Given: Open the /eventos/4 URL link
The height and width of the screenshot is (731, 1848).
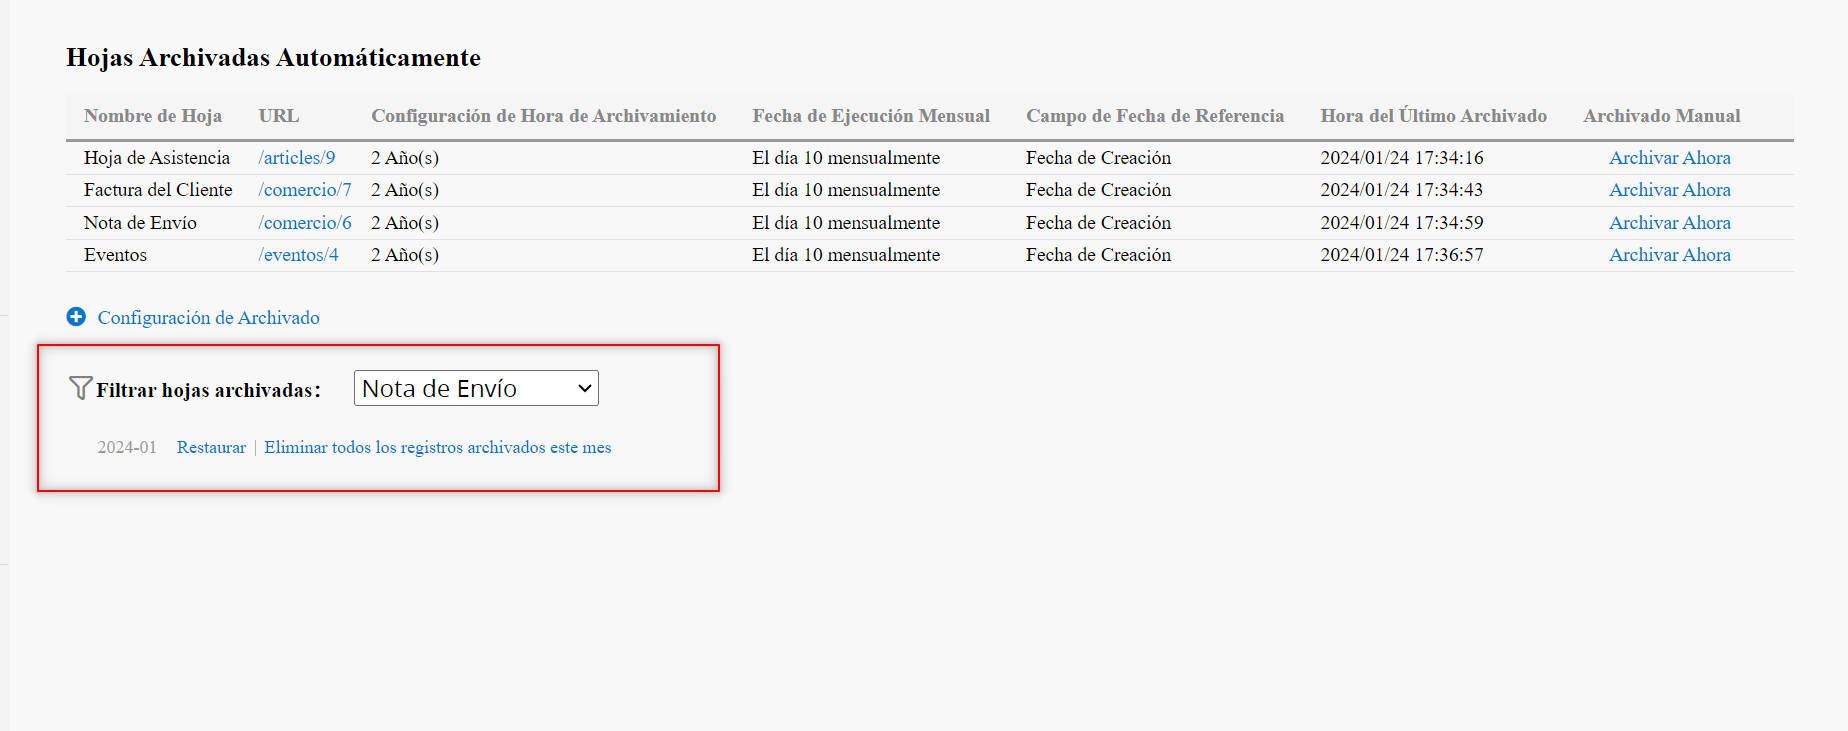Looking at the screenshot, I should (x=298, y=255).
